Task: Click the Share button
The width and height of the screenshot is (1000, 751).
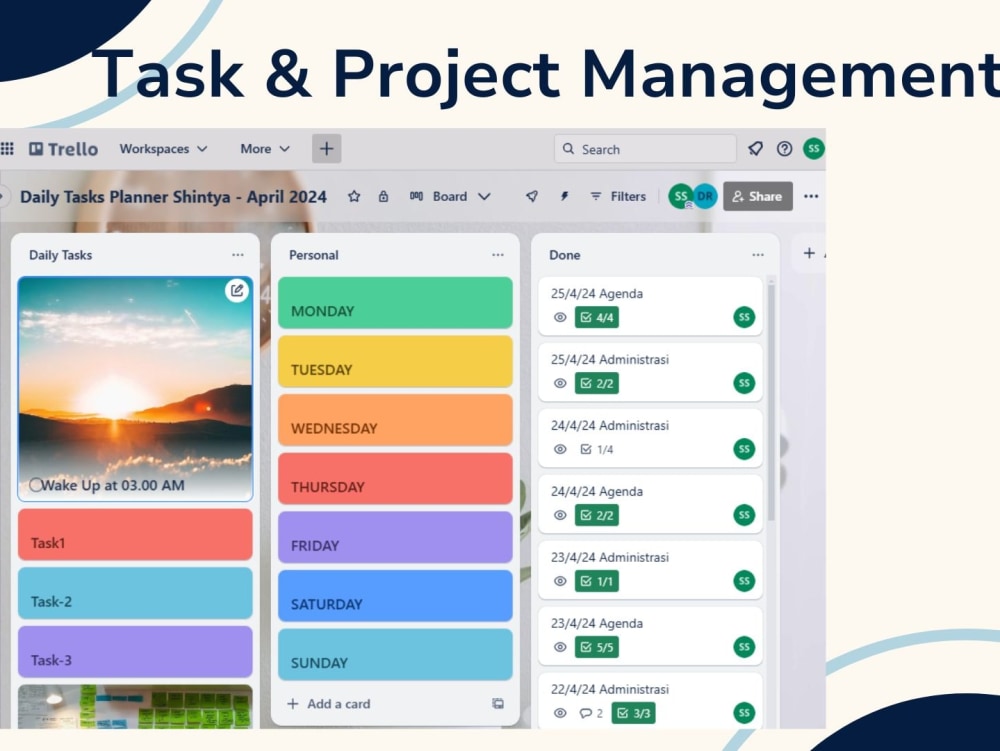Action: (758, 196)
